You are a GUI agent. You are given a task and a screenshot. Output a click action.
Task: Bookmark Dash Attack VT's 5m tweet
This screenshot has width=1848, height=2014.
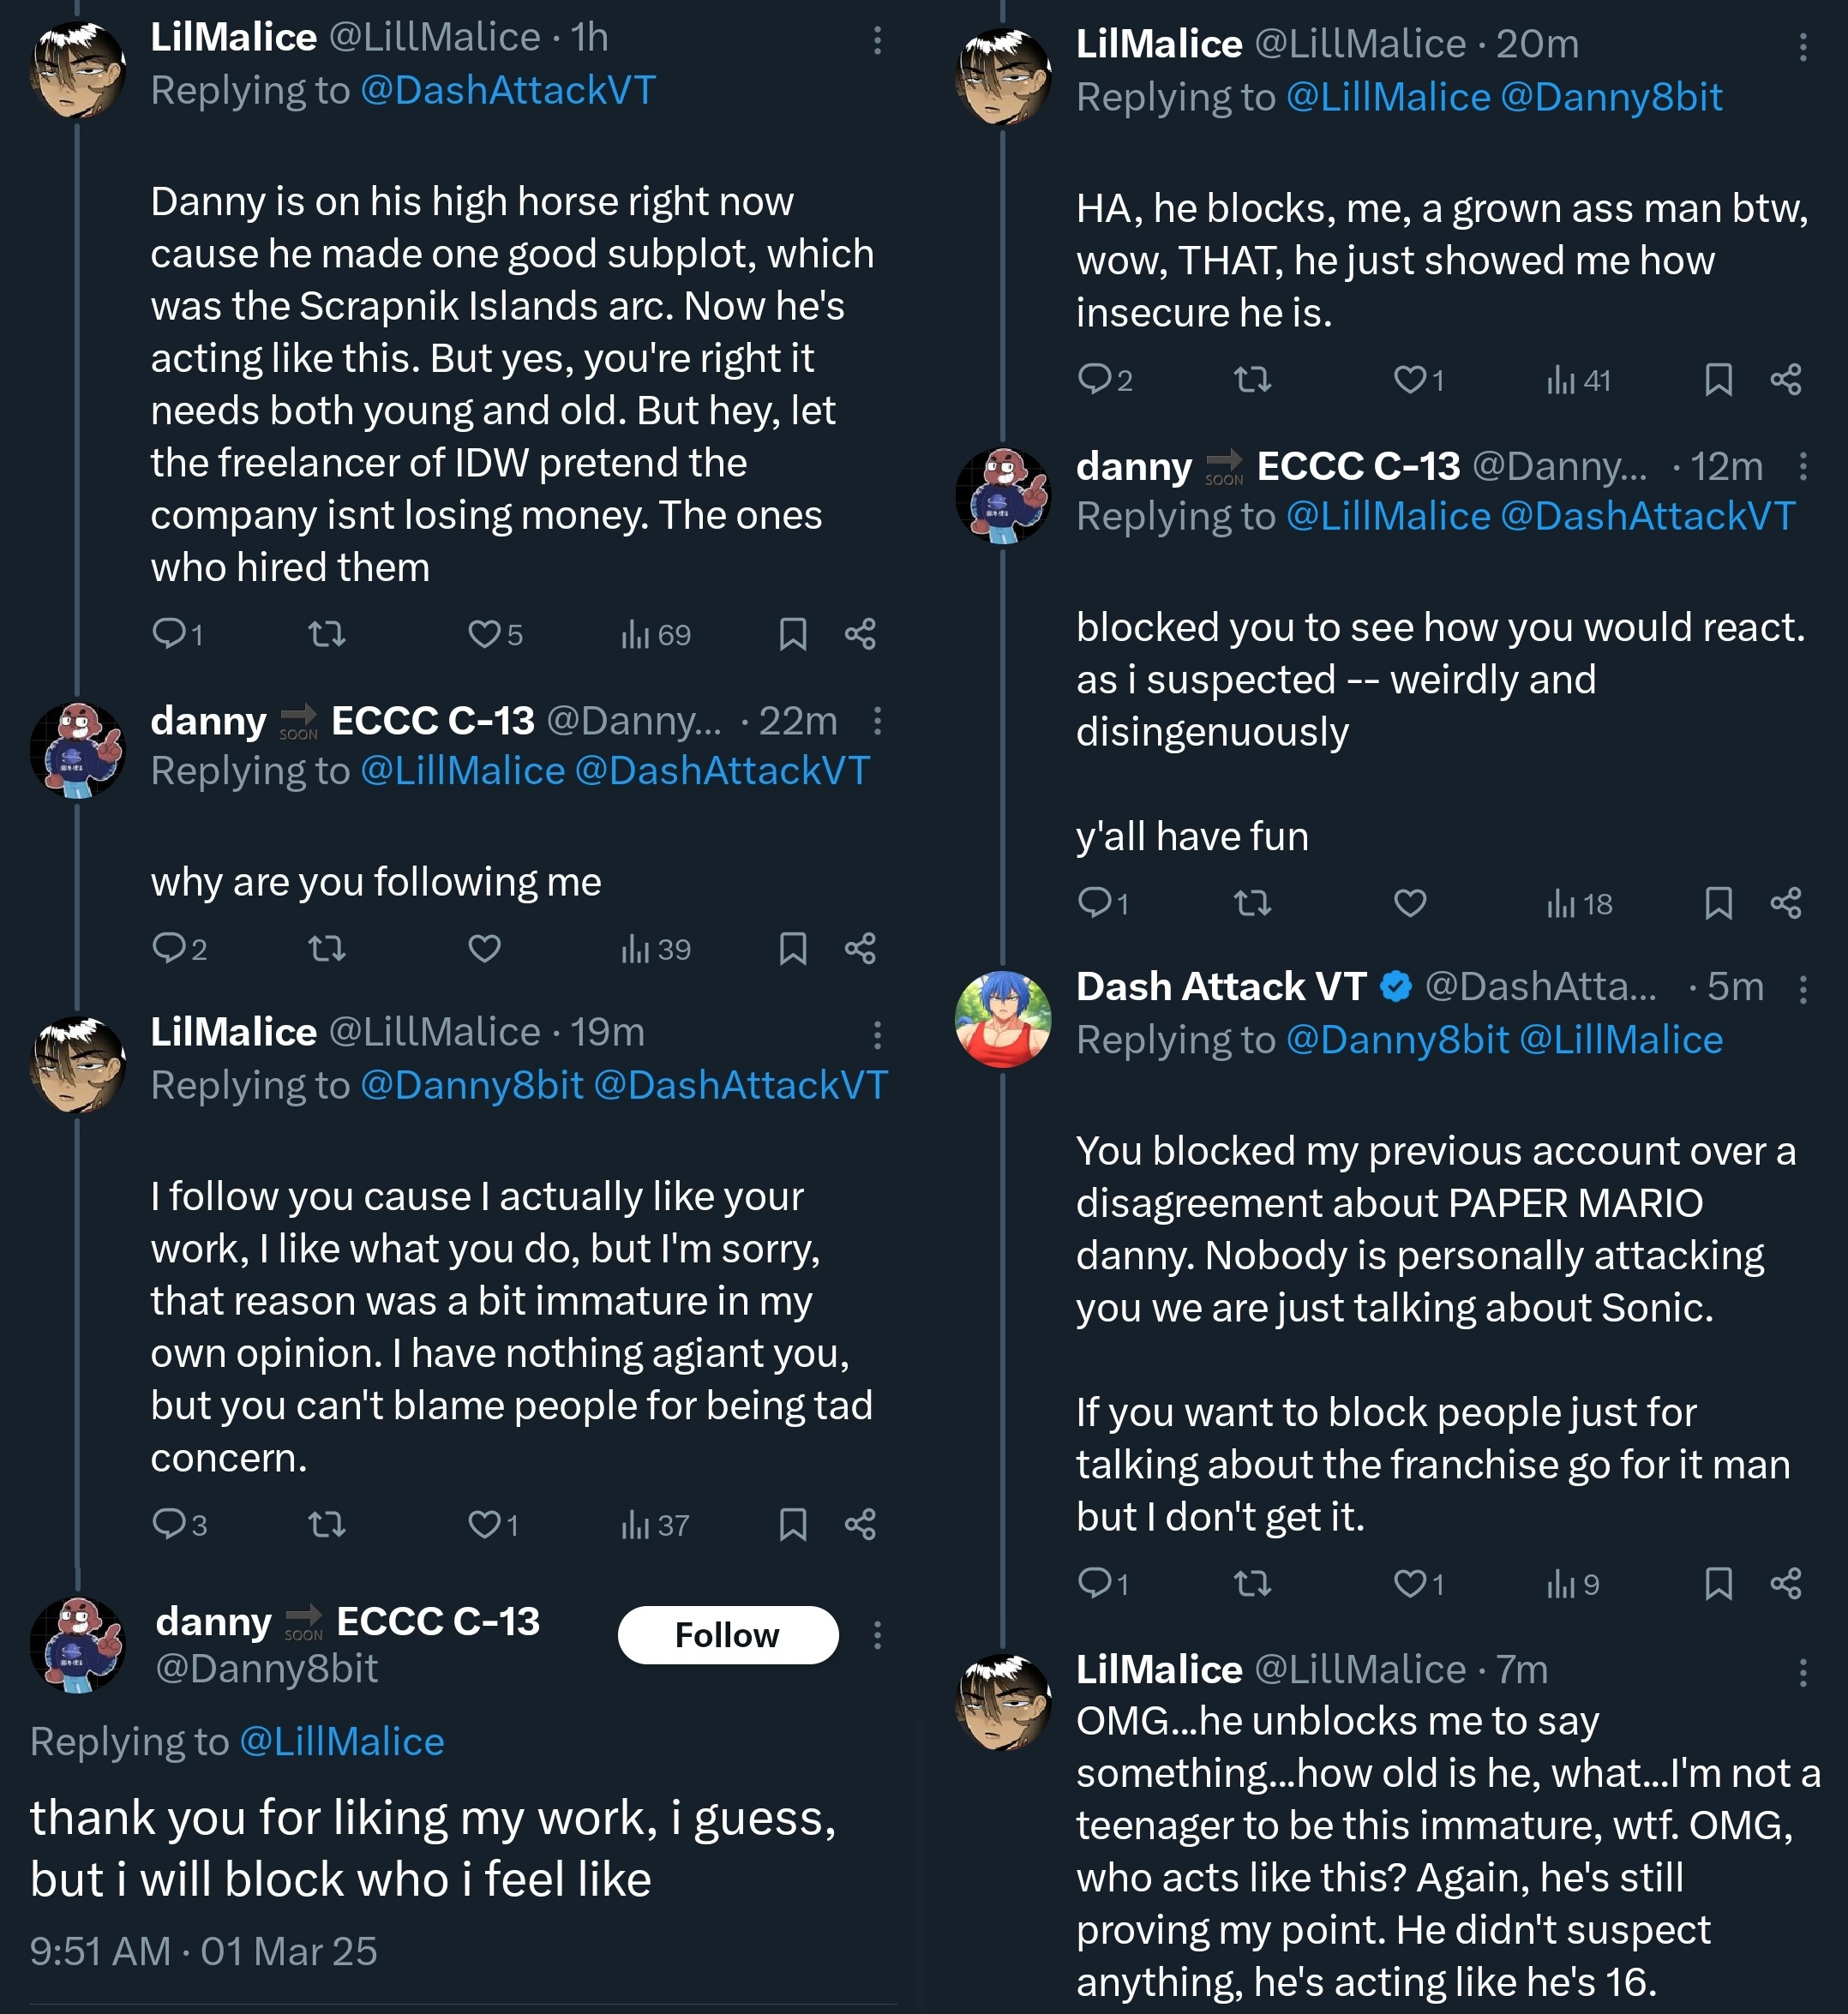1718,1584
